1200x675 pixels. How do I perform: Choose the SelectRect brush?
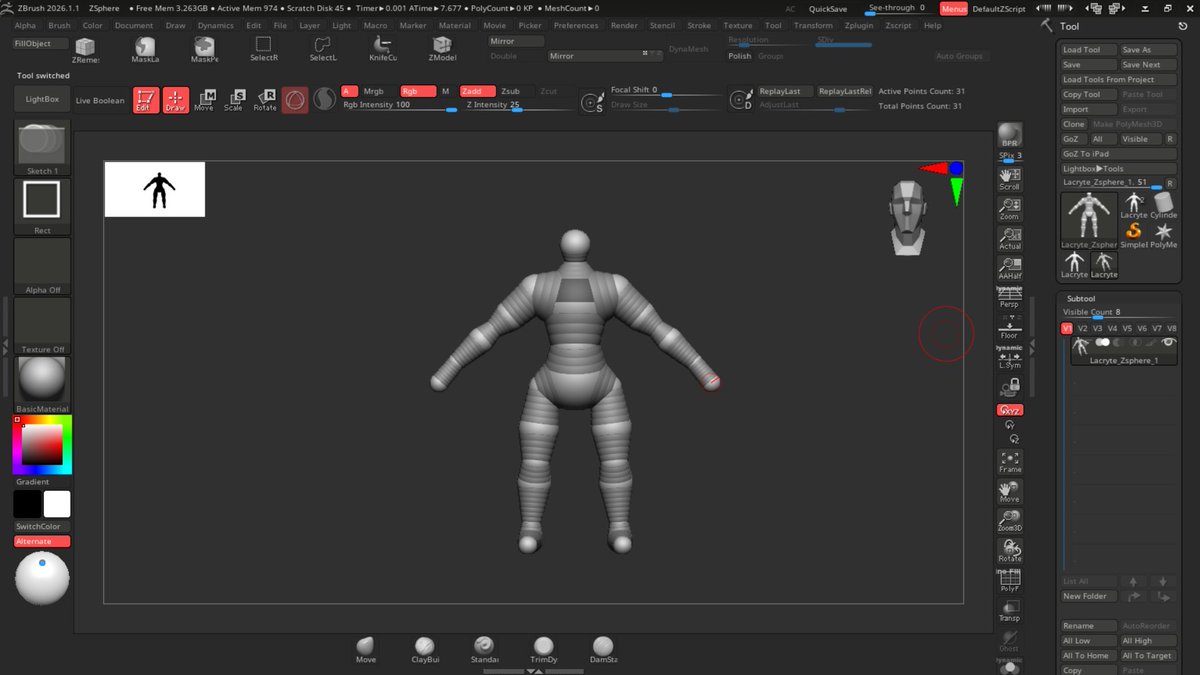pyautogui.click(x=264, y=49)
